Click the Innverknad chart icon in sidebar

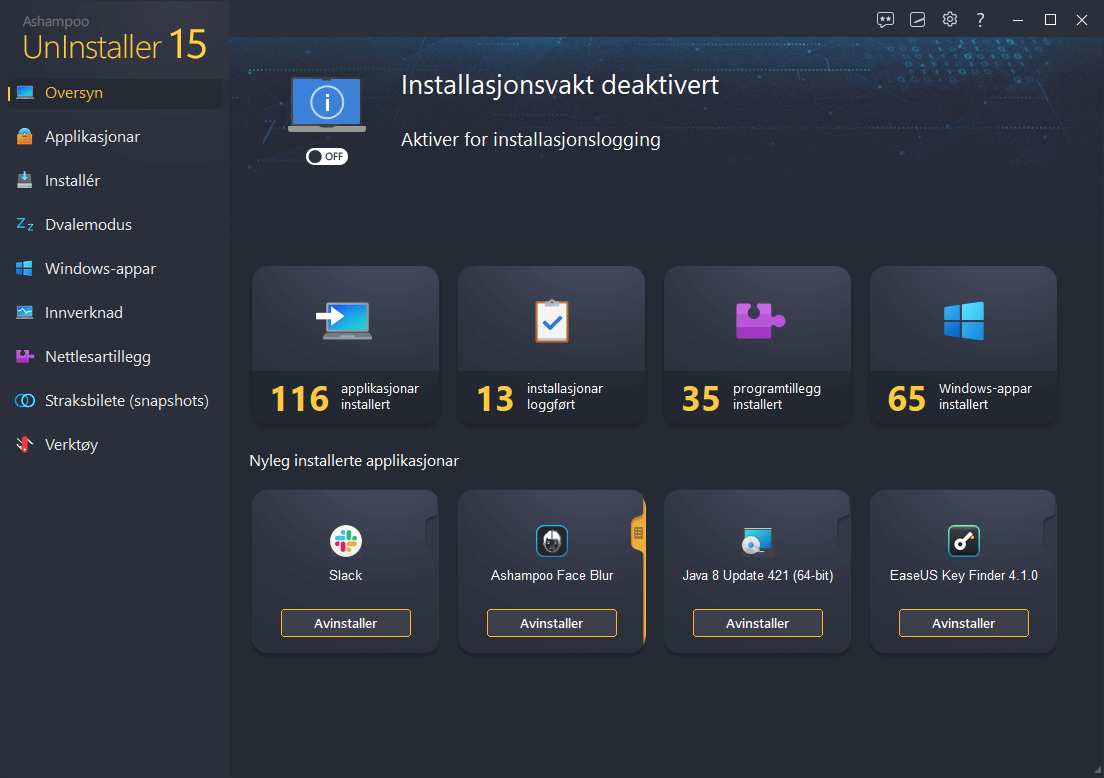pos(25,313)
